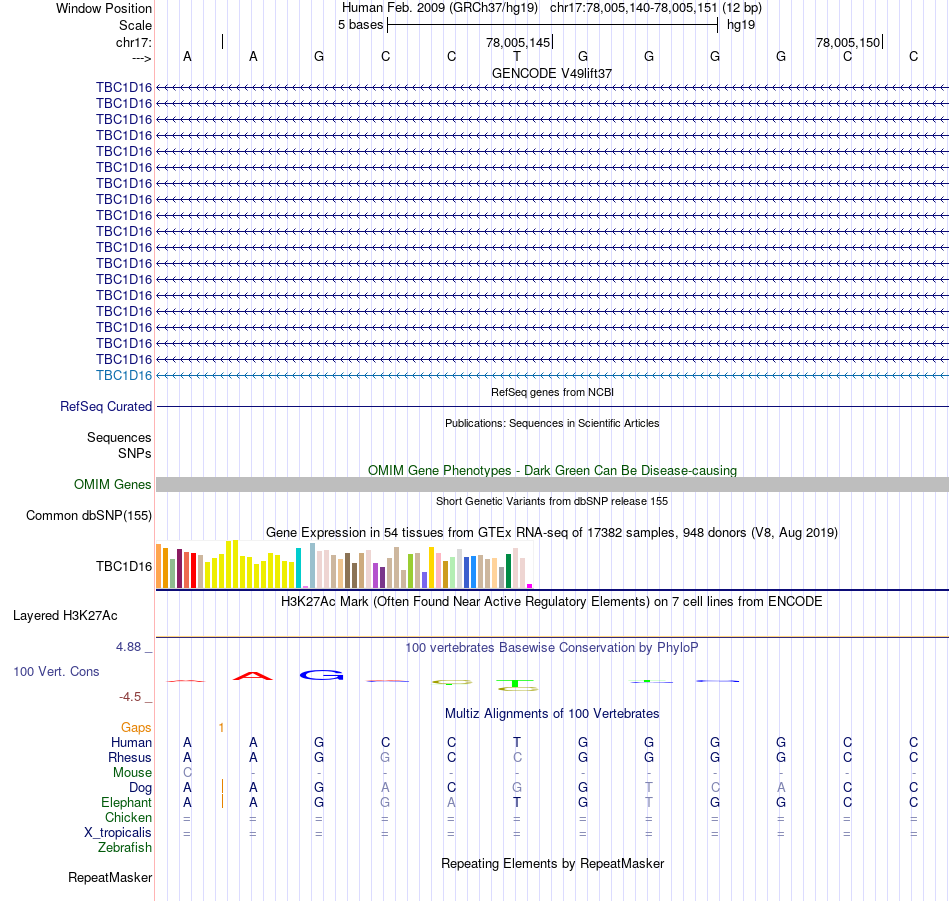Click the orange Gaps label
This screenshot has height=901, width=950.
point(136,727)
